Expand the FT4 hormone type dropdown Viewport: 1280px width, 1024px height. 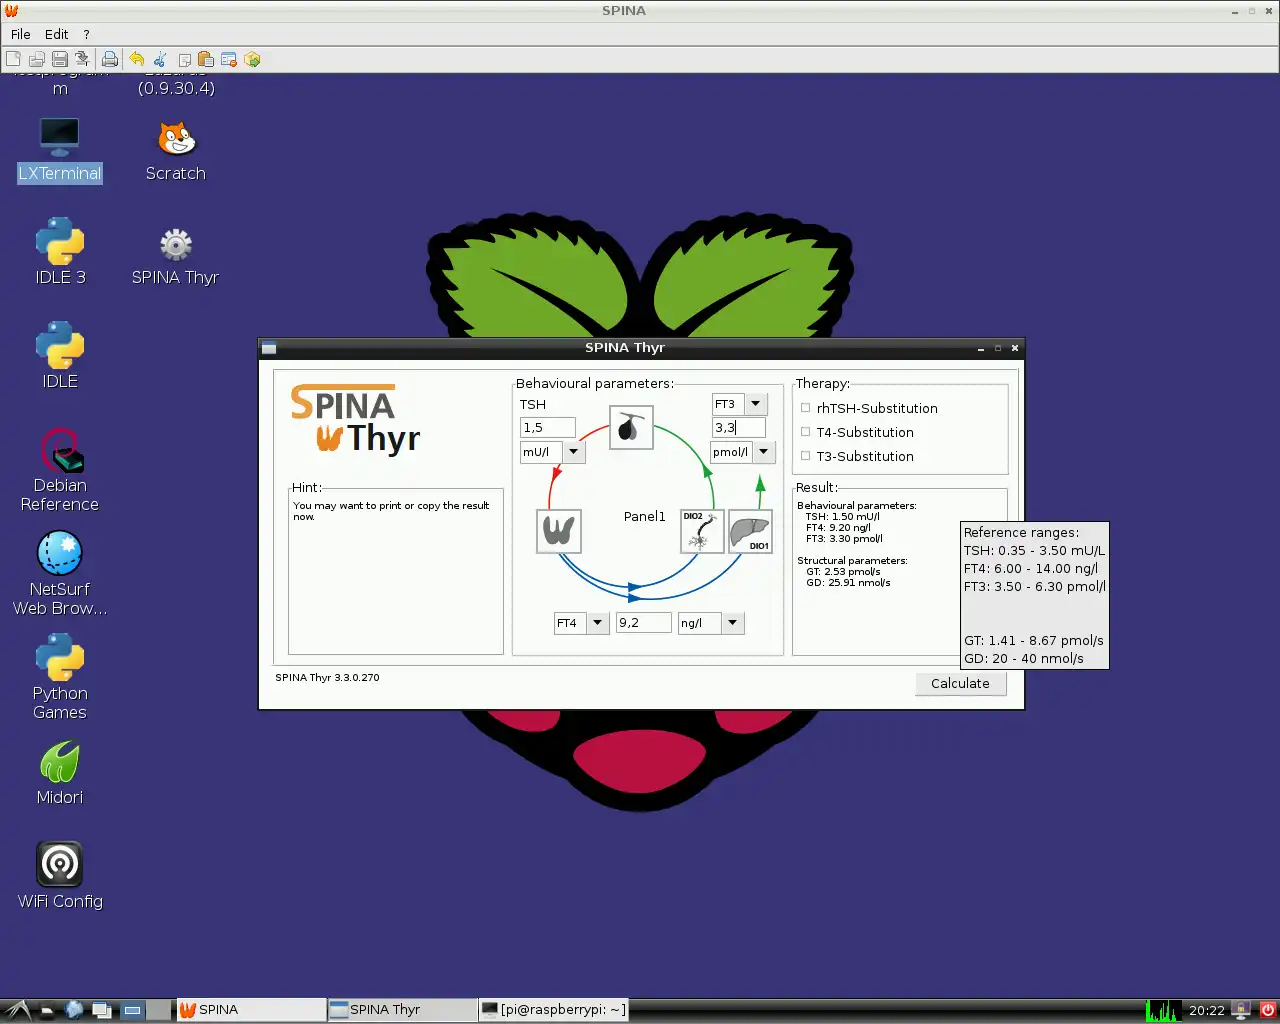pyautogui.click(x=598, y=623)
